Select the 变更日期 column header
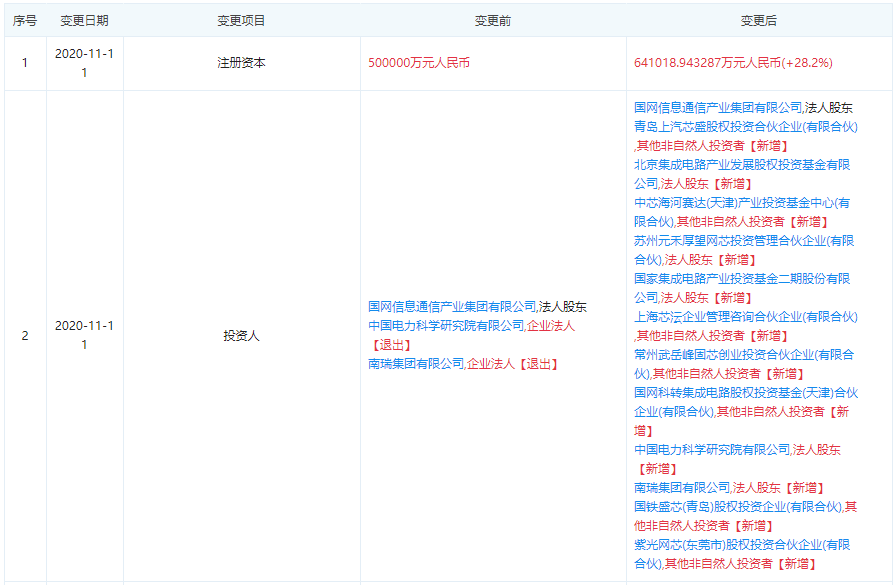Image resolution: width=894 pixels, height=585 pixels. [x=84, y=21]
